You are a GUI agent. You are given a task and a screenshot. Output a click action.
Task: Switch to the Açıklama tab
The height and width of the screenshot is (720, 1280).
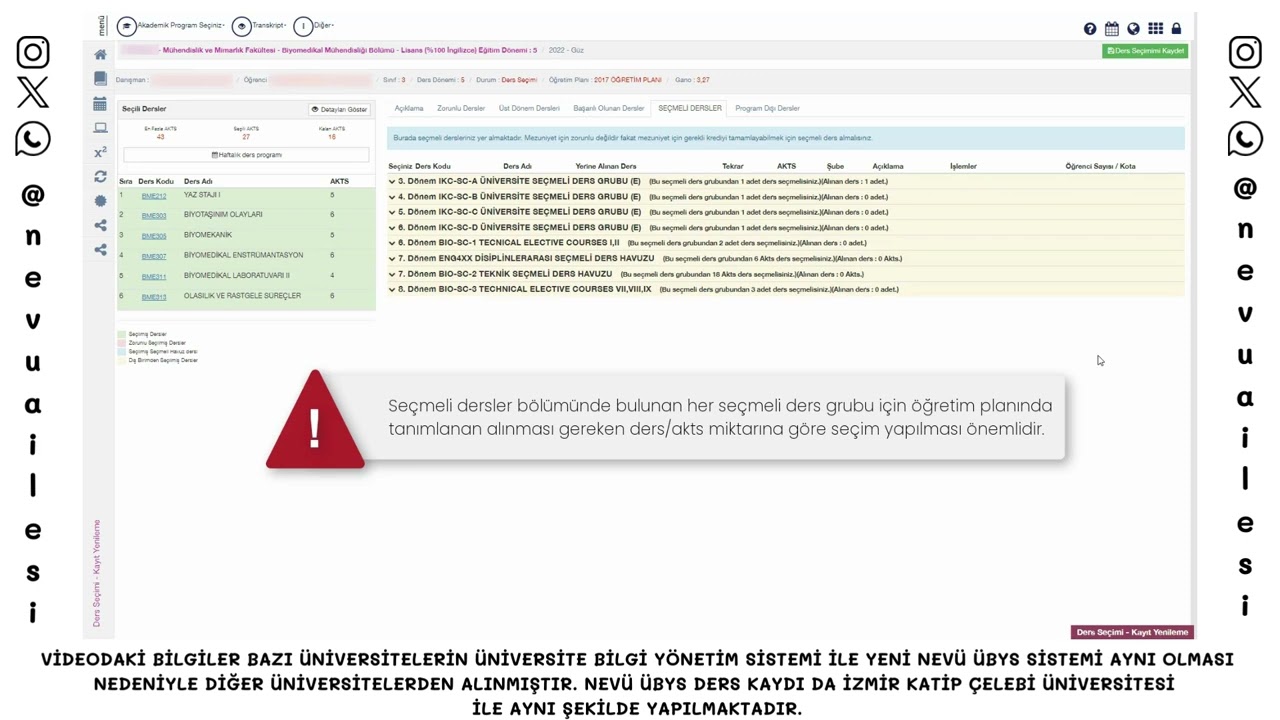click(409, 108)
